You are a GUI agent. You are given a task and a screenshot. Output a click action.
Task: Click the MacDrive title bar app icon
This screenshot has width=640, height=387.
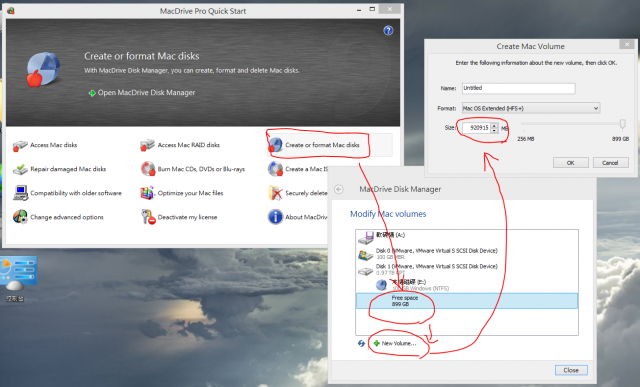click(11, 11)
